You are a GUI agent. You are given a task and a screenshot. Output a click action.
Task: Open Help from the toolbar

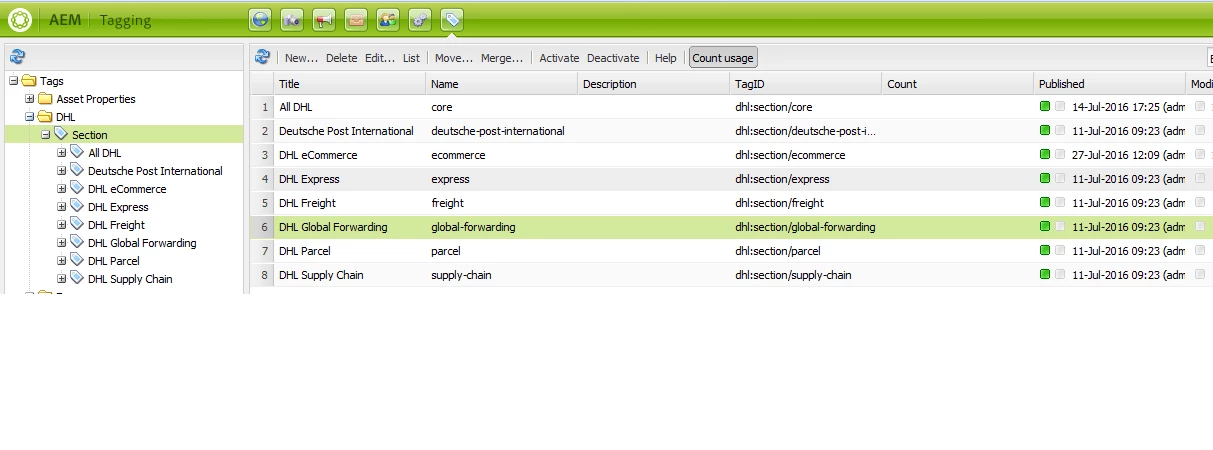[666, 58]
